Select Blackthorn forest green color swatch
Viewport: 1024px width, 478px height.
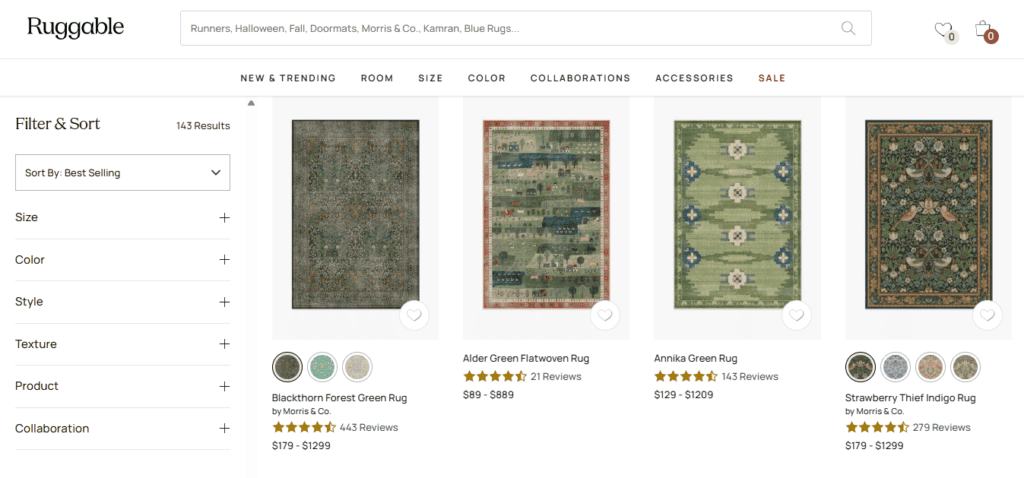pyautogui.click(x=287, y=367)
